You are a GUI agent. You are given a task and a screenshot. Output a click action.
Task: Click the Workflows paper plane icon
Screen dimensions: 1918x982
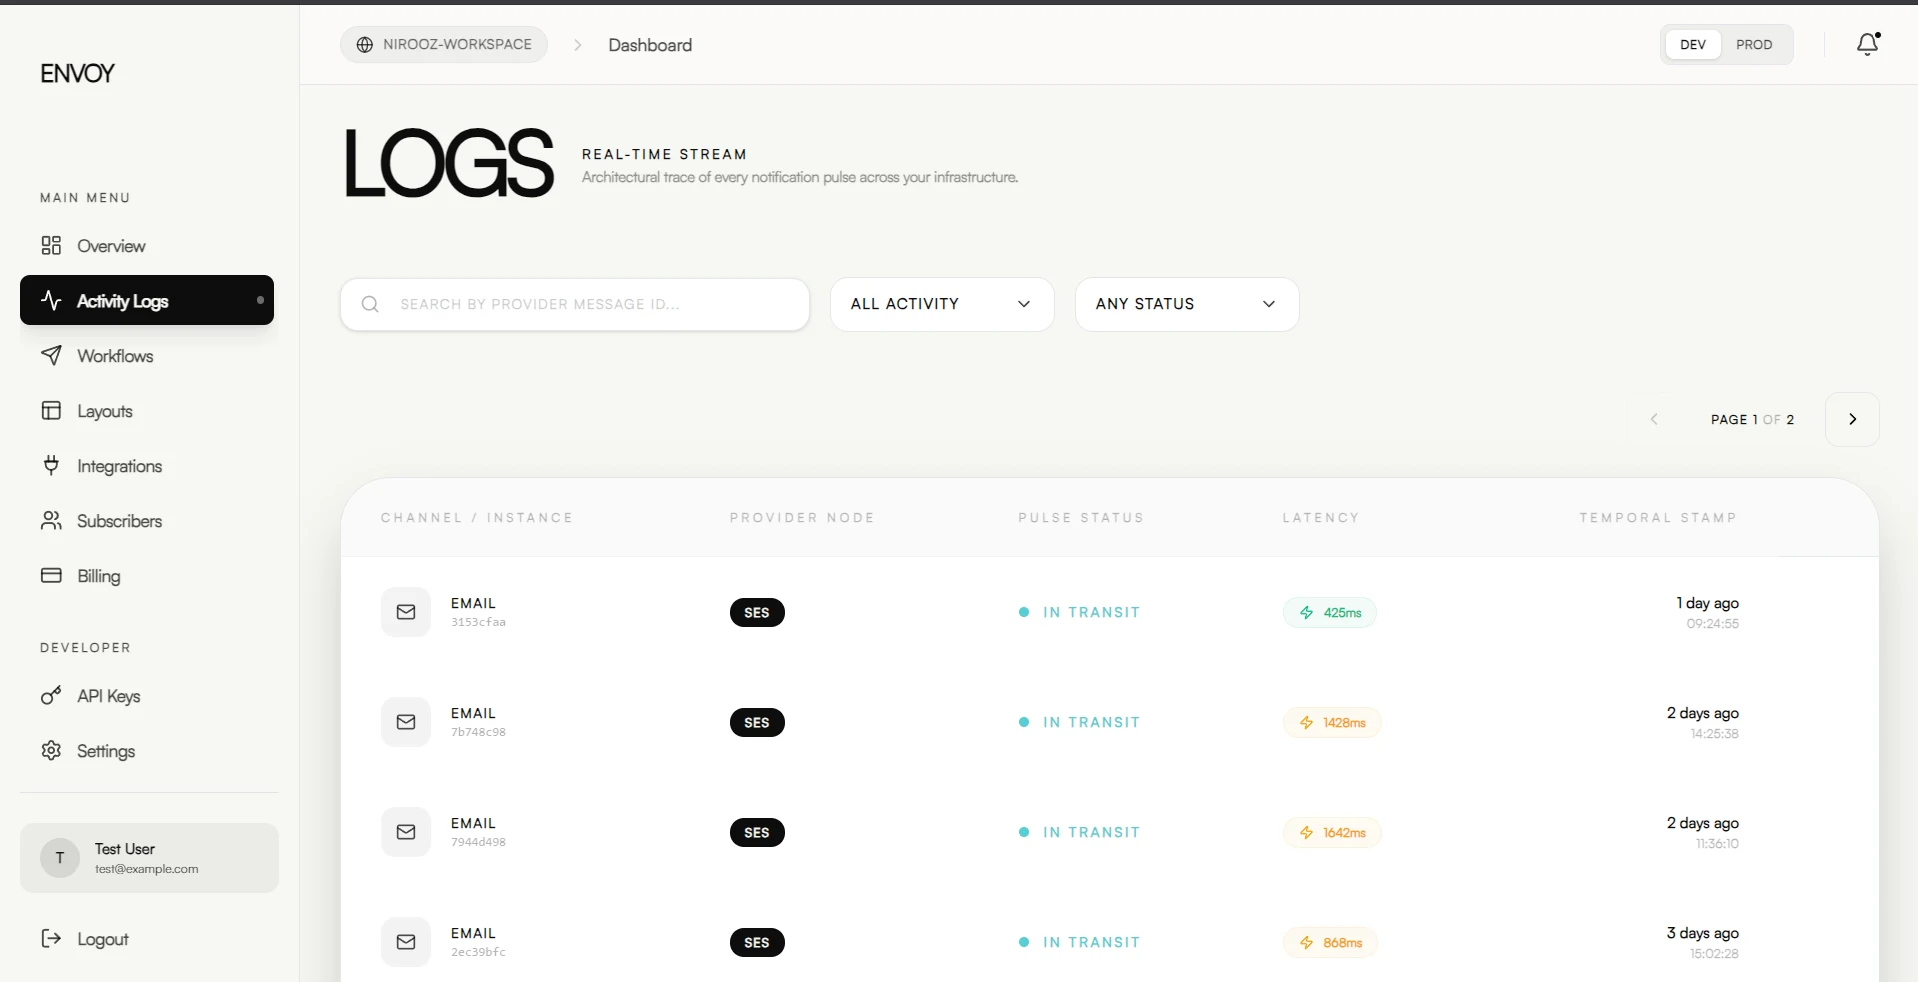coord(51,355)
